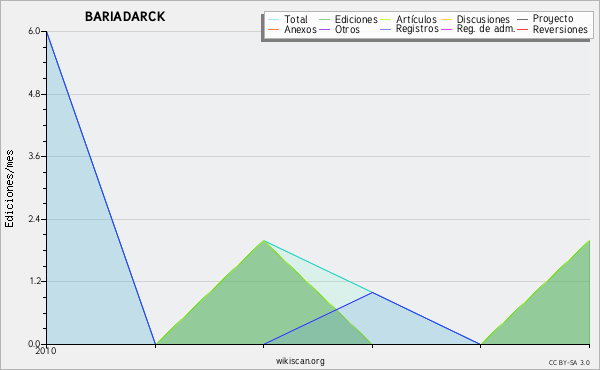Click the green Ediciones legend line swatch
Image resolution: width=600 pixels, height=370 pixels.
coord(324,20)
